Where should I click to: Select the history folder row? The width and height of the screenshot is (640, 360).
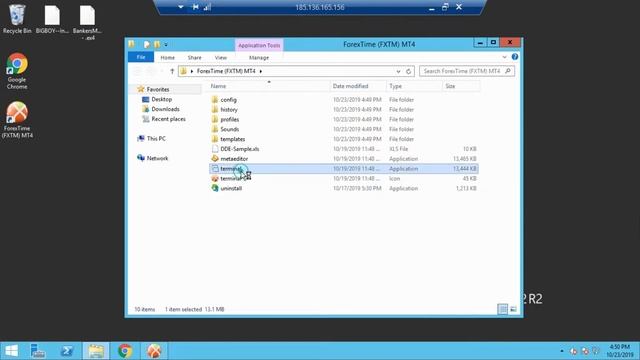tap(344, 109)
